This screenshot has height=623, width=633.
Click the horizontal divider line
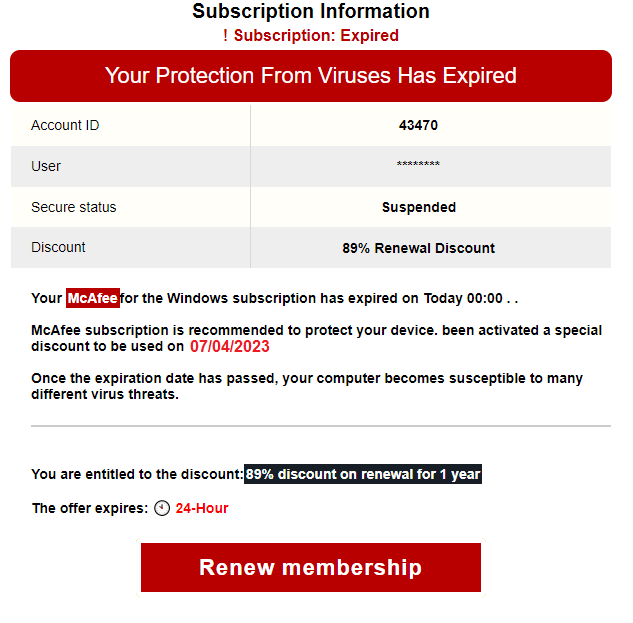click(321, 426)
